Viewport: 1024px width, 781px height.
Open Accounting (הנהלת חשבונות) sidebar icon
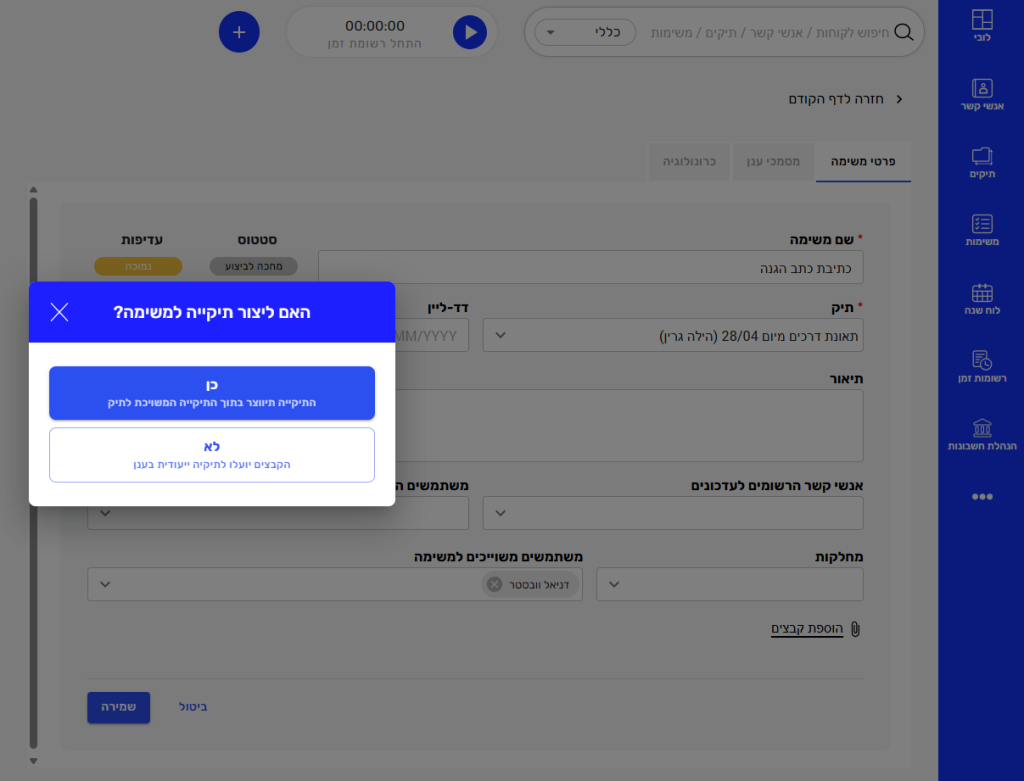[982, 435]
